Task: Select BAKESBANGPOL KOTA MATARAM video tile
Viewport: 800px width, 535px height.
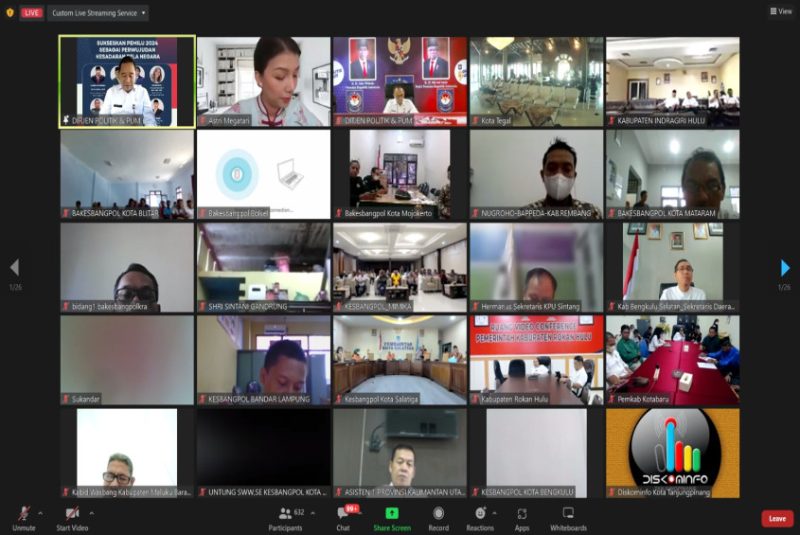Action: (672, 174)
